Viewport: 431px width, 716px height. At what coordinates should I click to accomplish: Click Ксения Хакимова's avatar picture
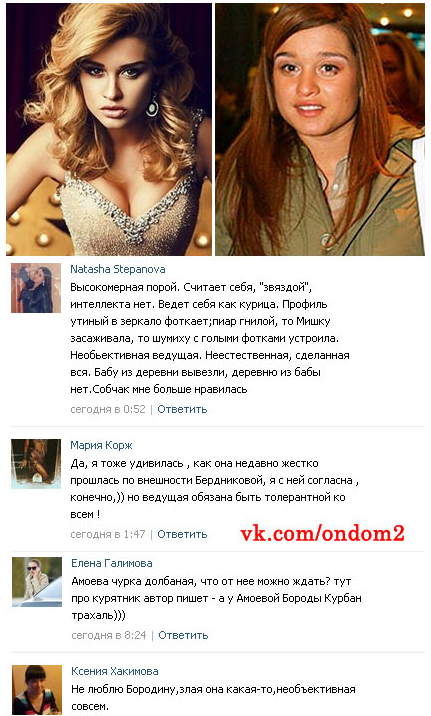37,690
